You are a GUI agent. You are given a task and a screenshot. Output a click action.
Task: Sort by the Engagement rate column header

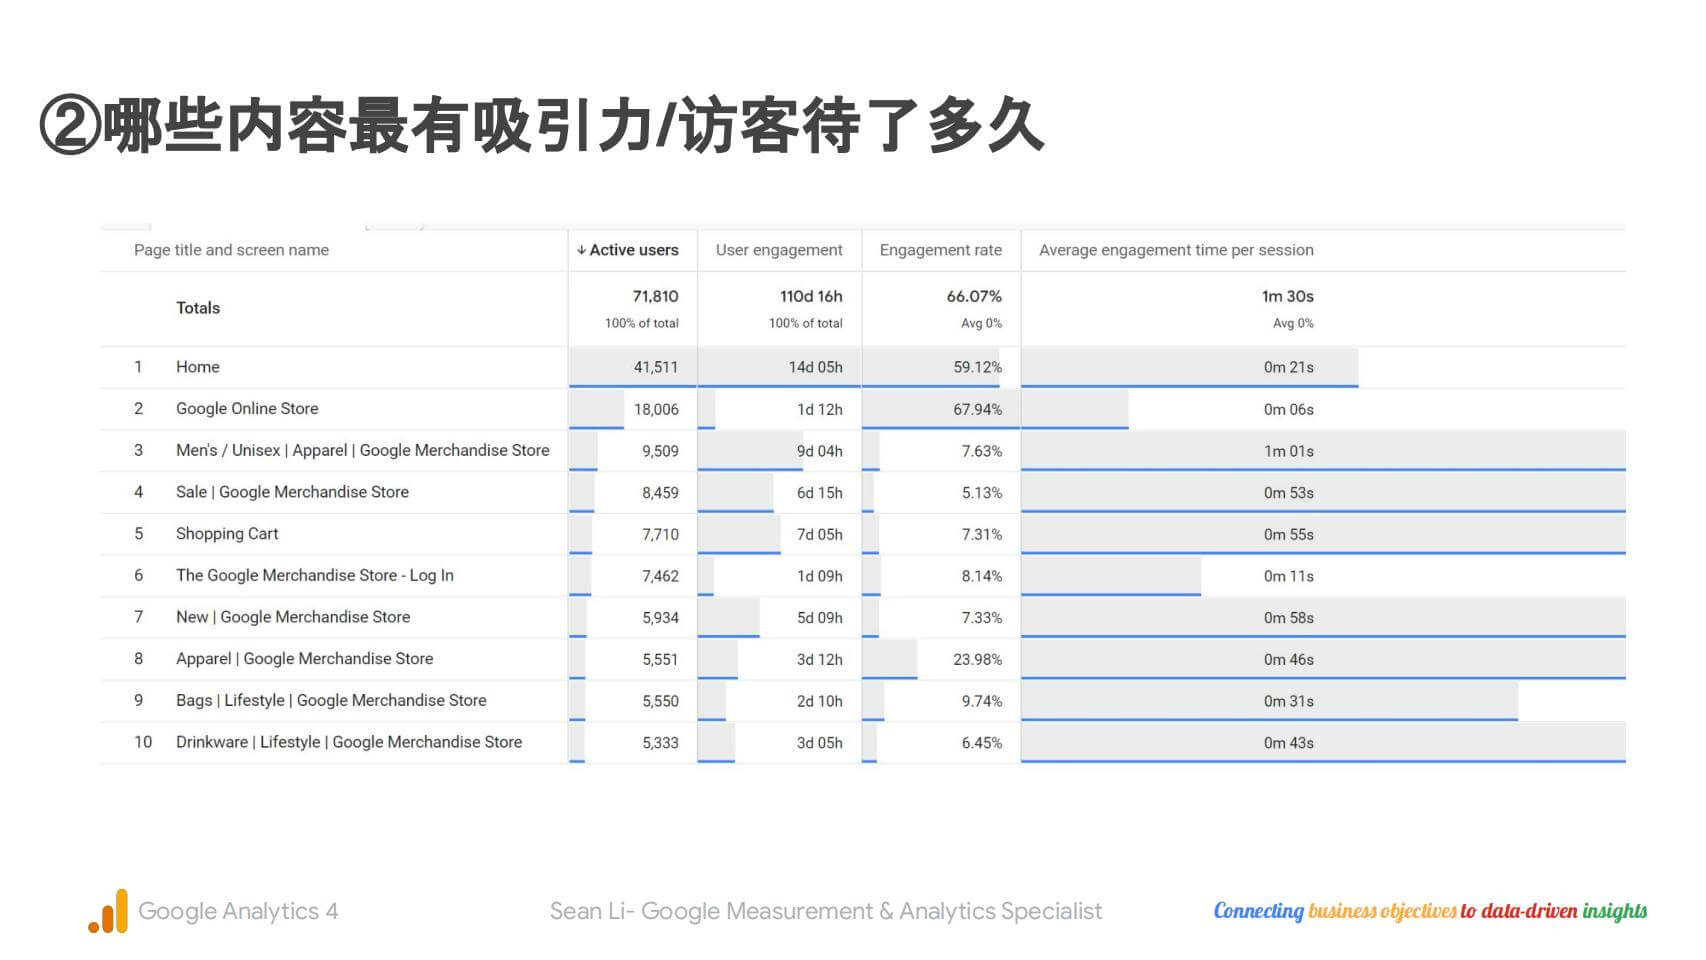click(x=940, y=250)
